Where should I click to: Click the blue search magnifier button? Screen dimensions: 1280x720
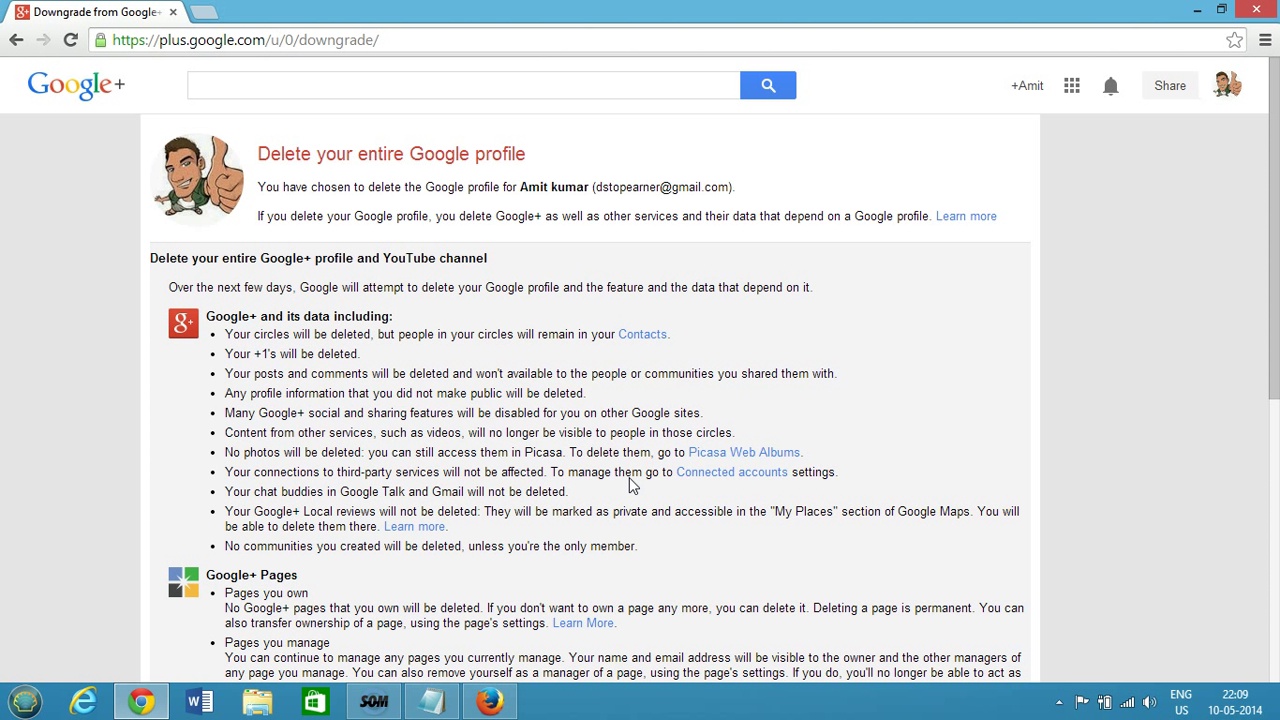[768, 85]
